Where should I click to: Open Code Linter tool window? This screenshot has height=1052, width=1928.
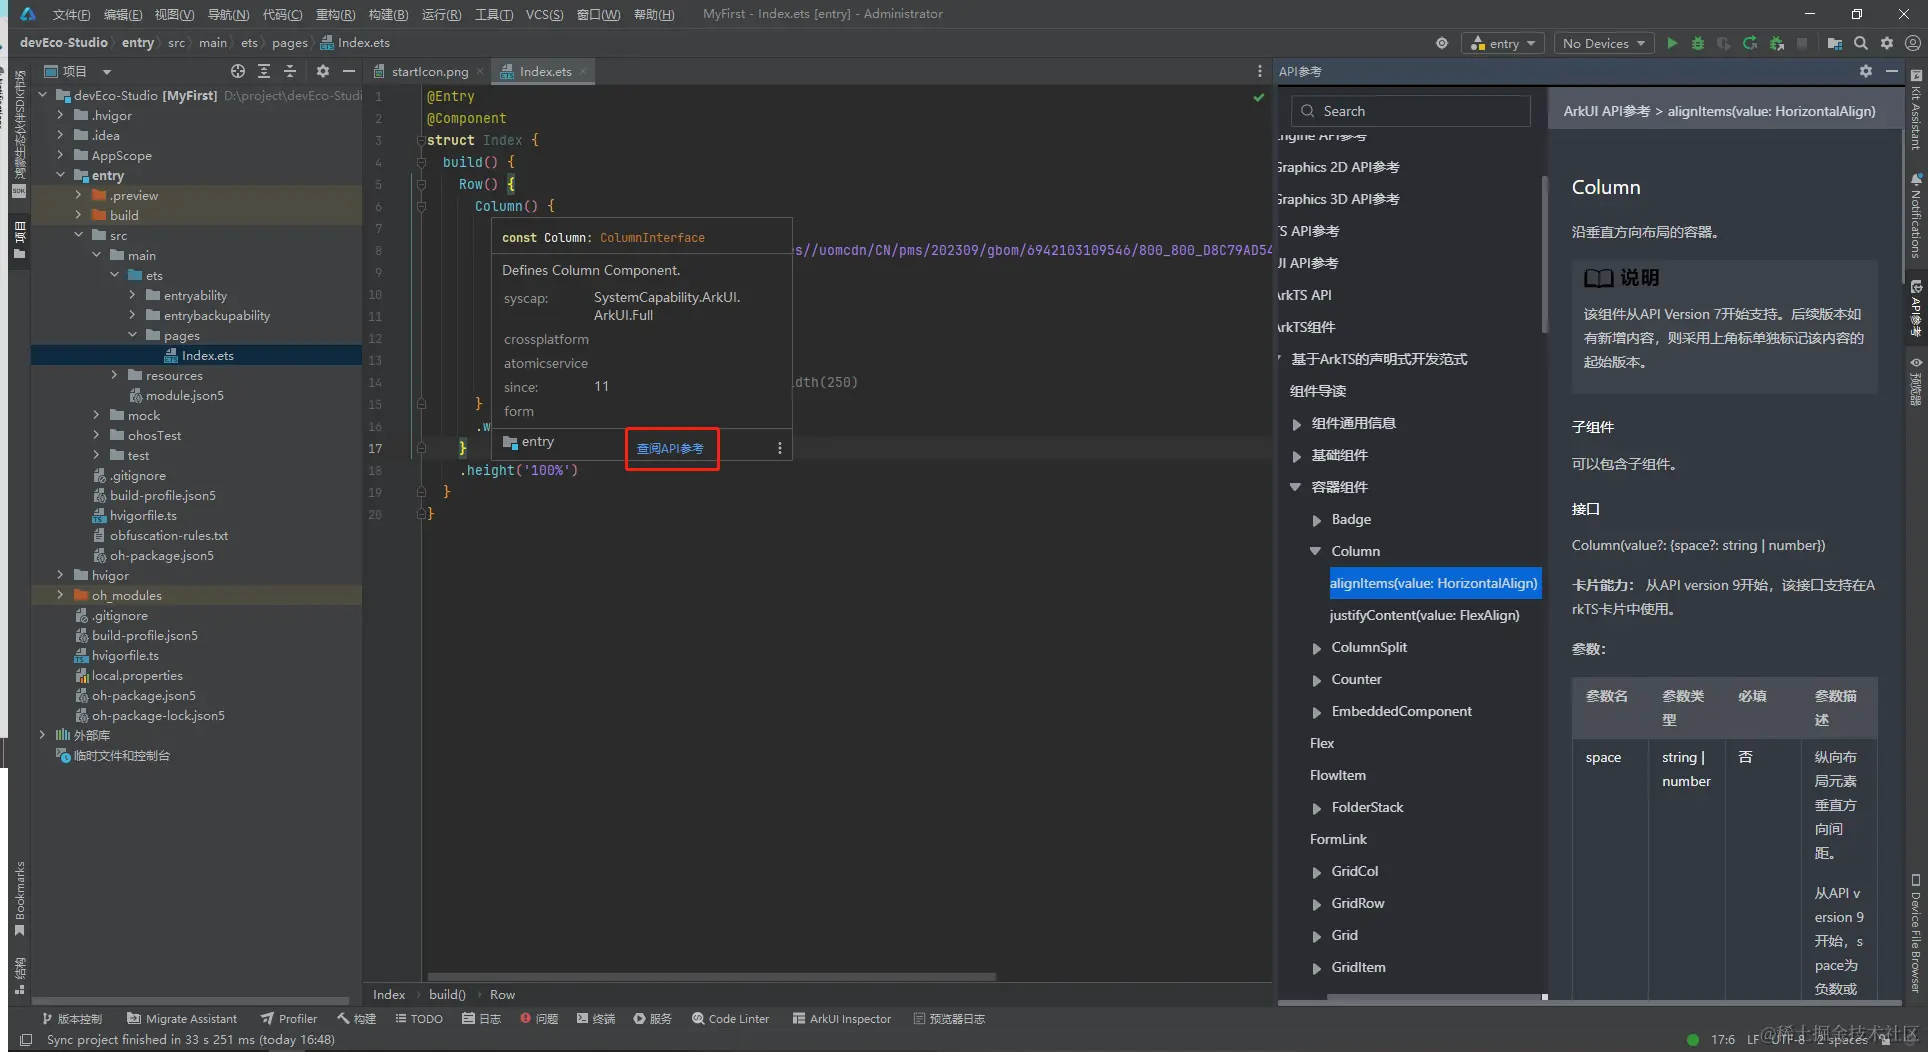point(730,1019)
